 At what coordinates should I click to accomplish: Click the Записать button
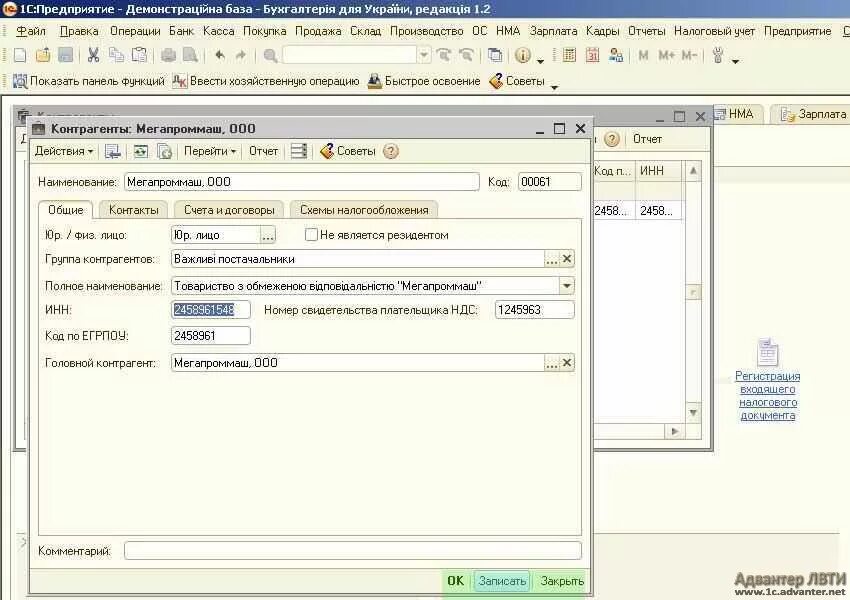(502, 581)
